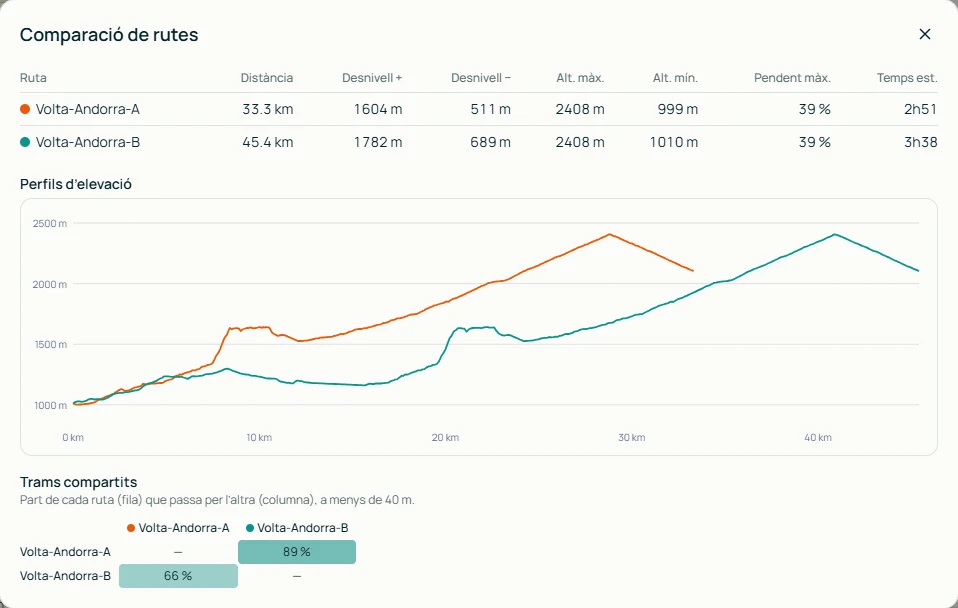Click the orange dot beside Volta-Andorra-A in the table
Viewport: 958px width, 608px height.
(25, 109)
